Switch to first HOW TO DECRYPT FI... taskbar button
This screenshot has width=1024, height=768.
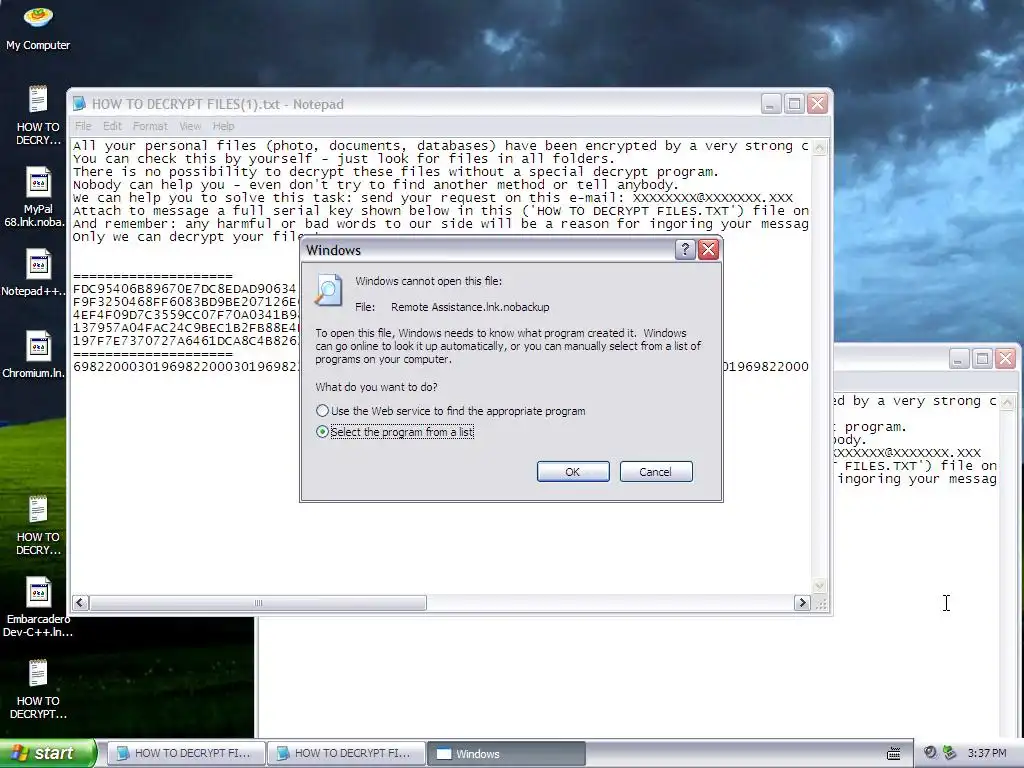[186, 754]
